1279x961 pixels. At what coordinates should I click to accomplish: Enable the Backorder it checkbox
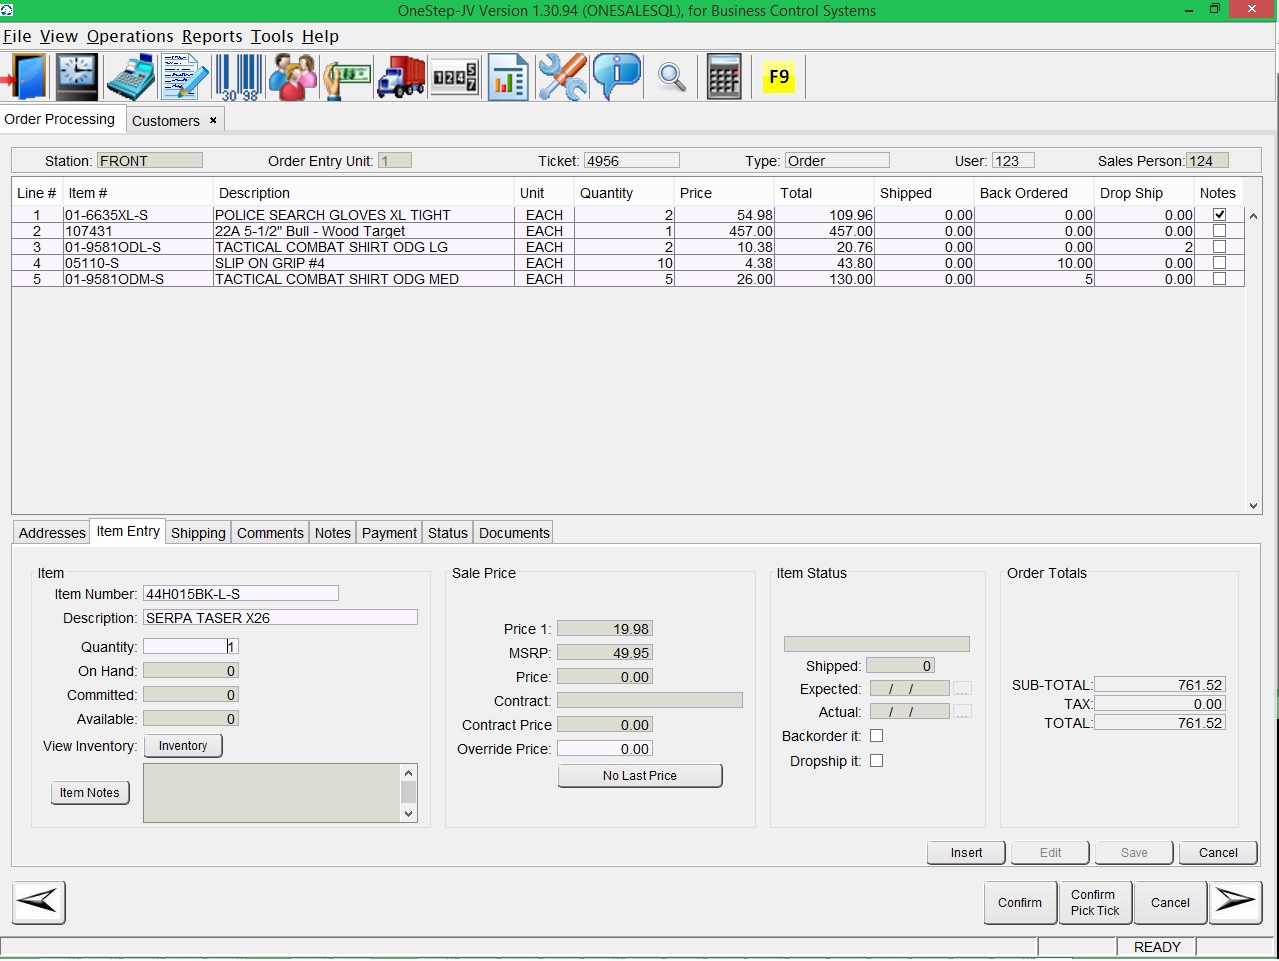point(877,736)
